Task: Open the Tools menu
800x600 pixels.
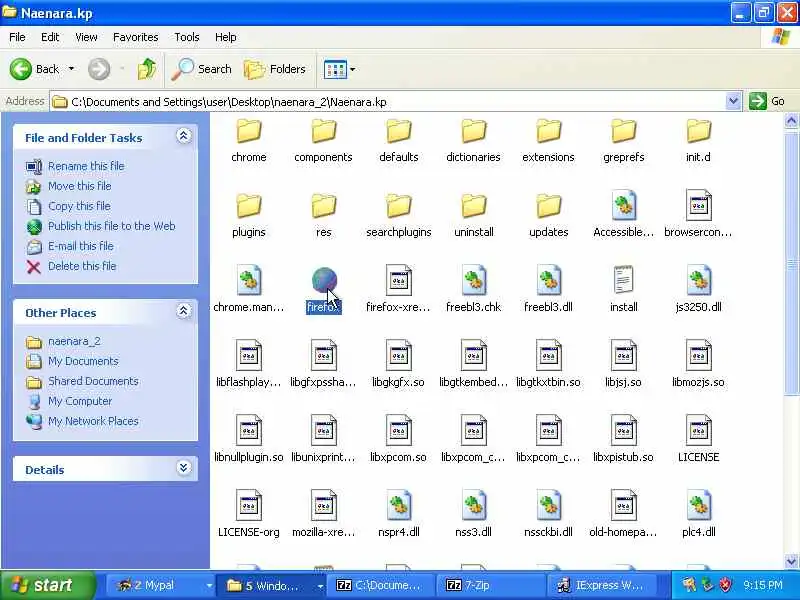Action: [187, 37]
